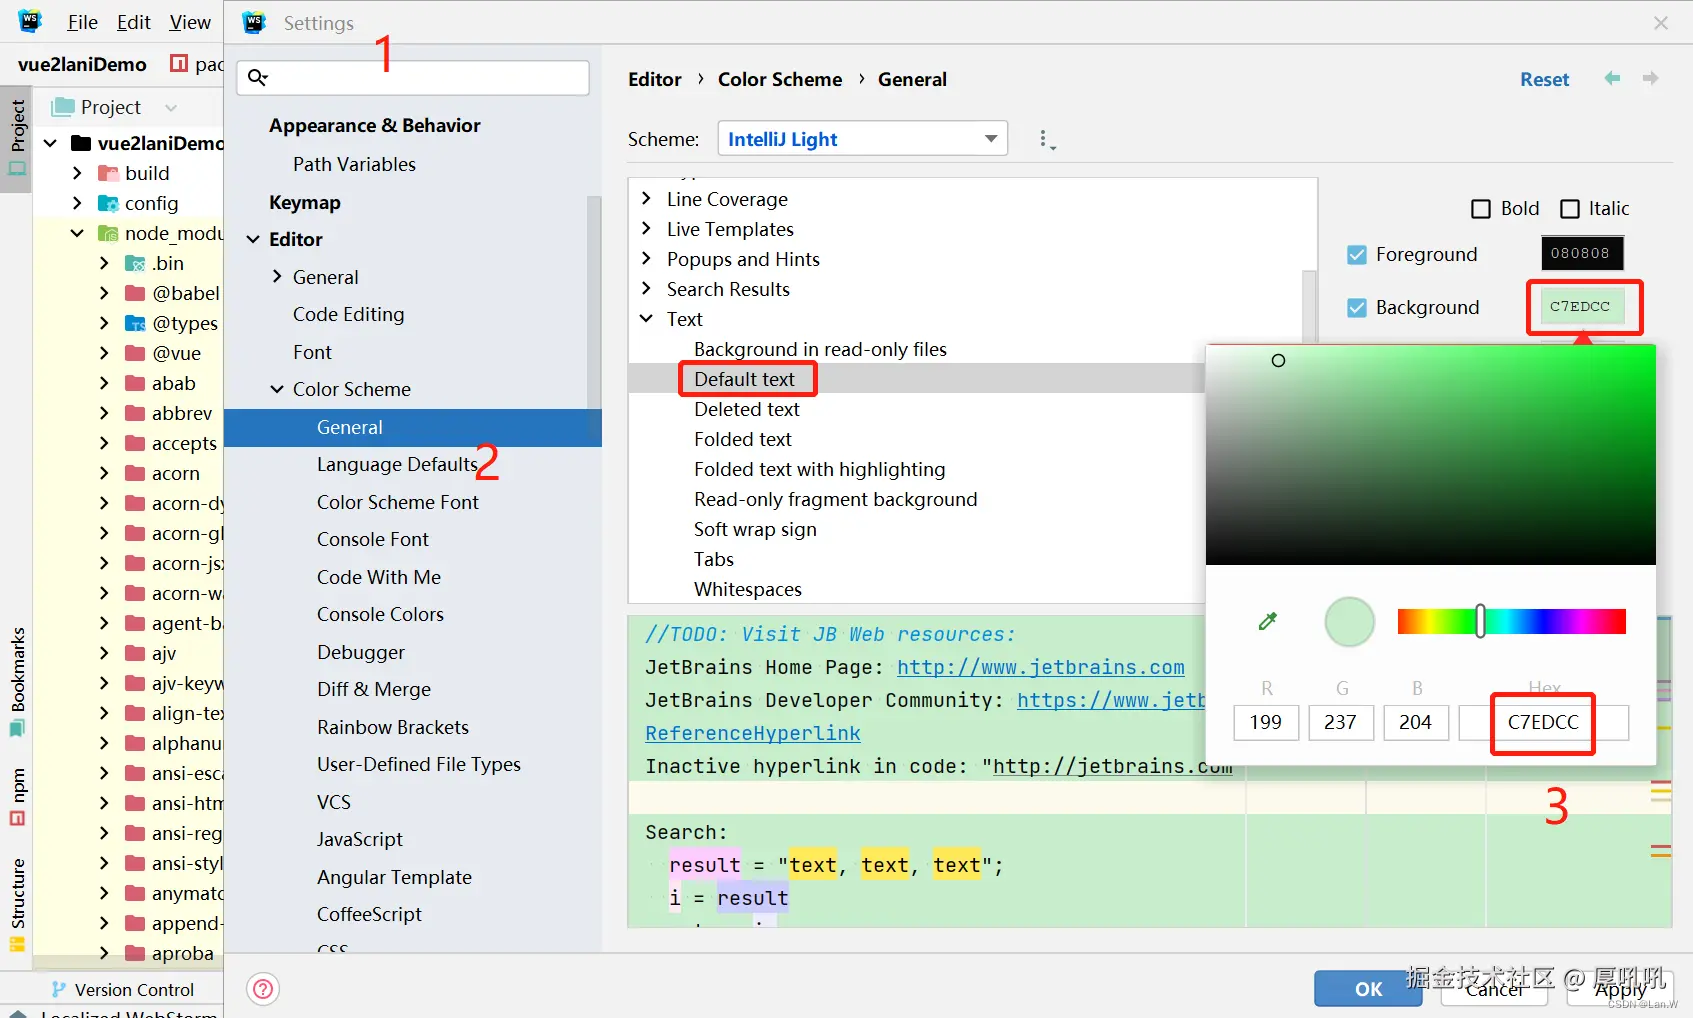This screenshot has width=1693, height=1018.
Task: Click the WebStorm logo in main window
Action: (30, 21)
